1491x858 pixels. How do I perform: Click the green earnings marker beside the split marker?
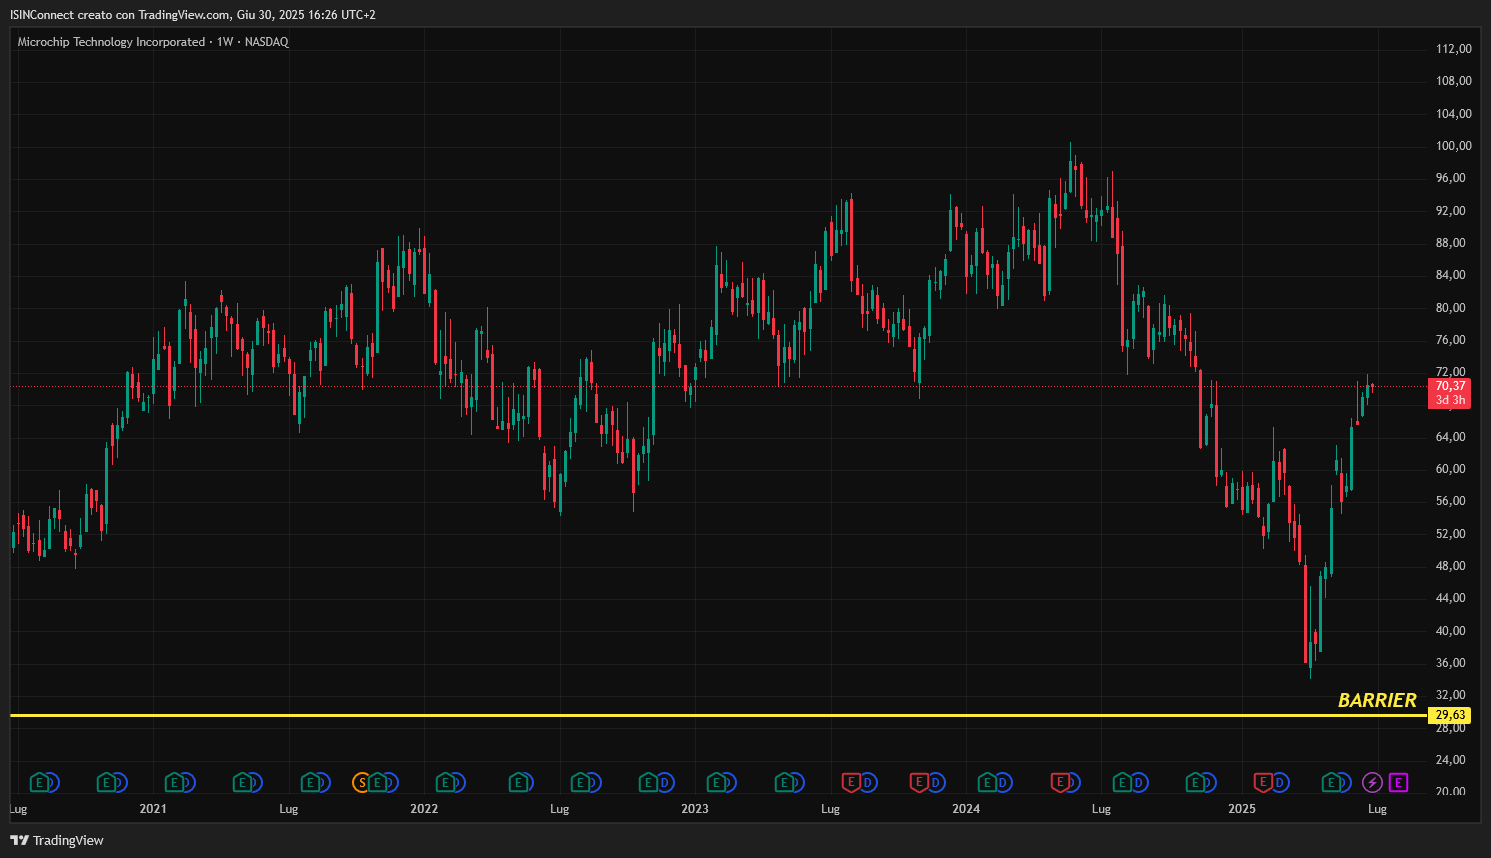(x=377, y=782)
